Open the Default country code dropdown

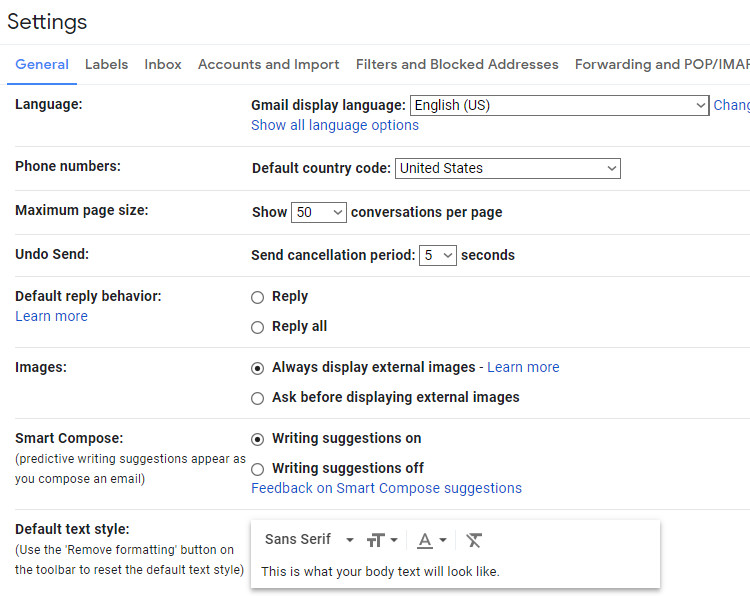(507, 168)
